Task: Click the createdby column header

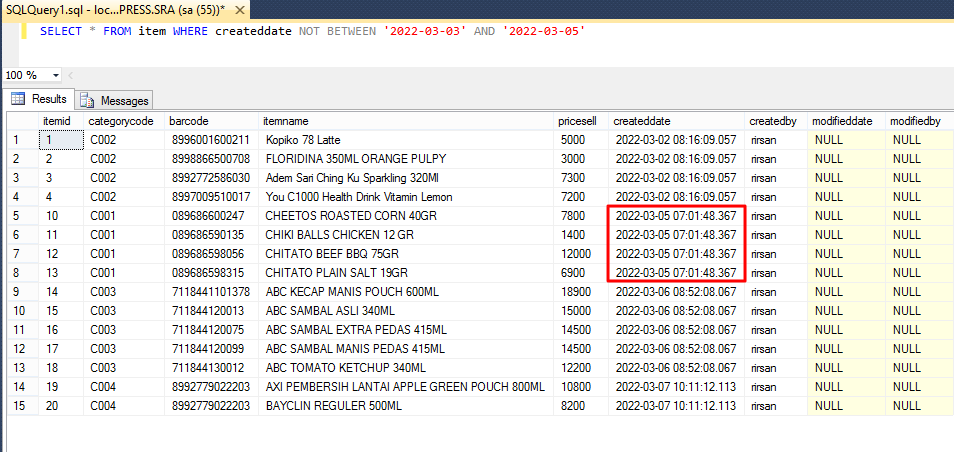Action: pos(776,121)
